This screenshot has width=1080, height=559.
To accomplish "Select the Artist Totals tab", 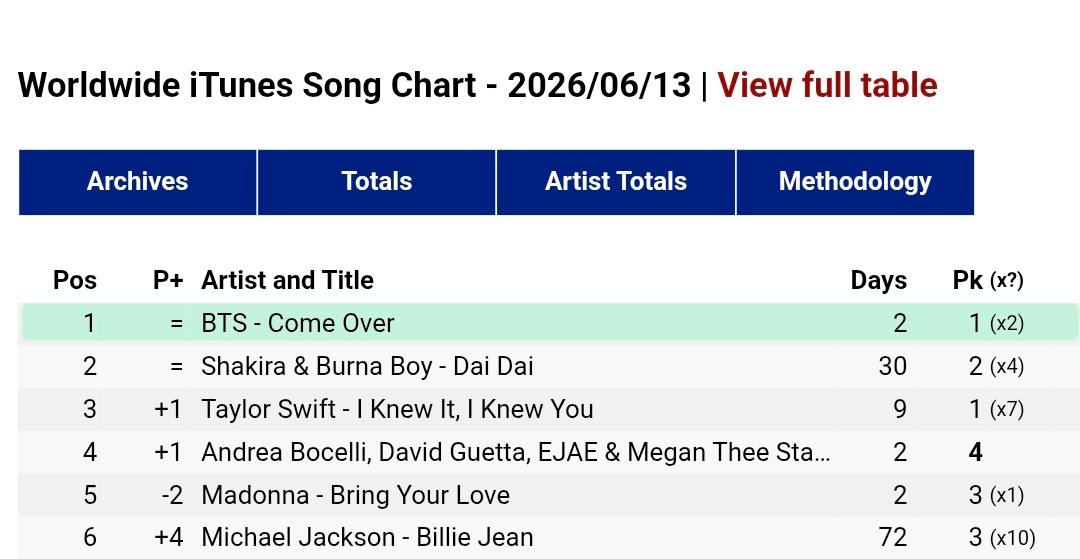I will (x=616, y=182).
